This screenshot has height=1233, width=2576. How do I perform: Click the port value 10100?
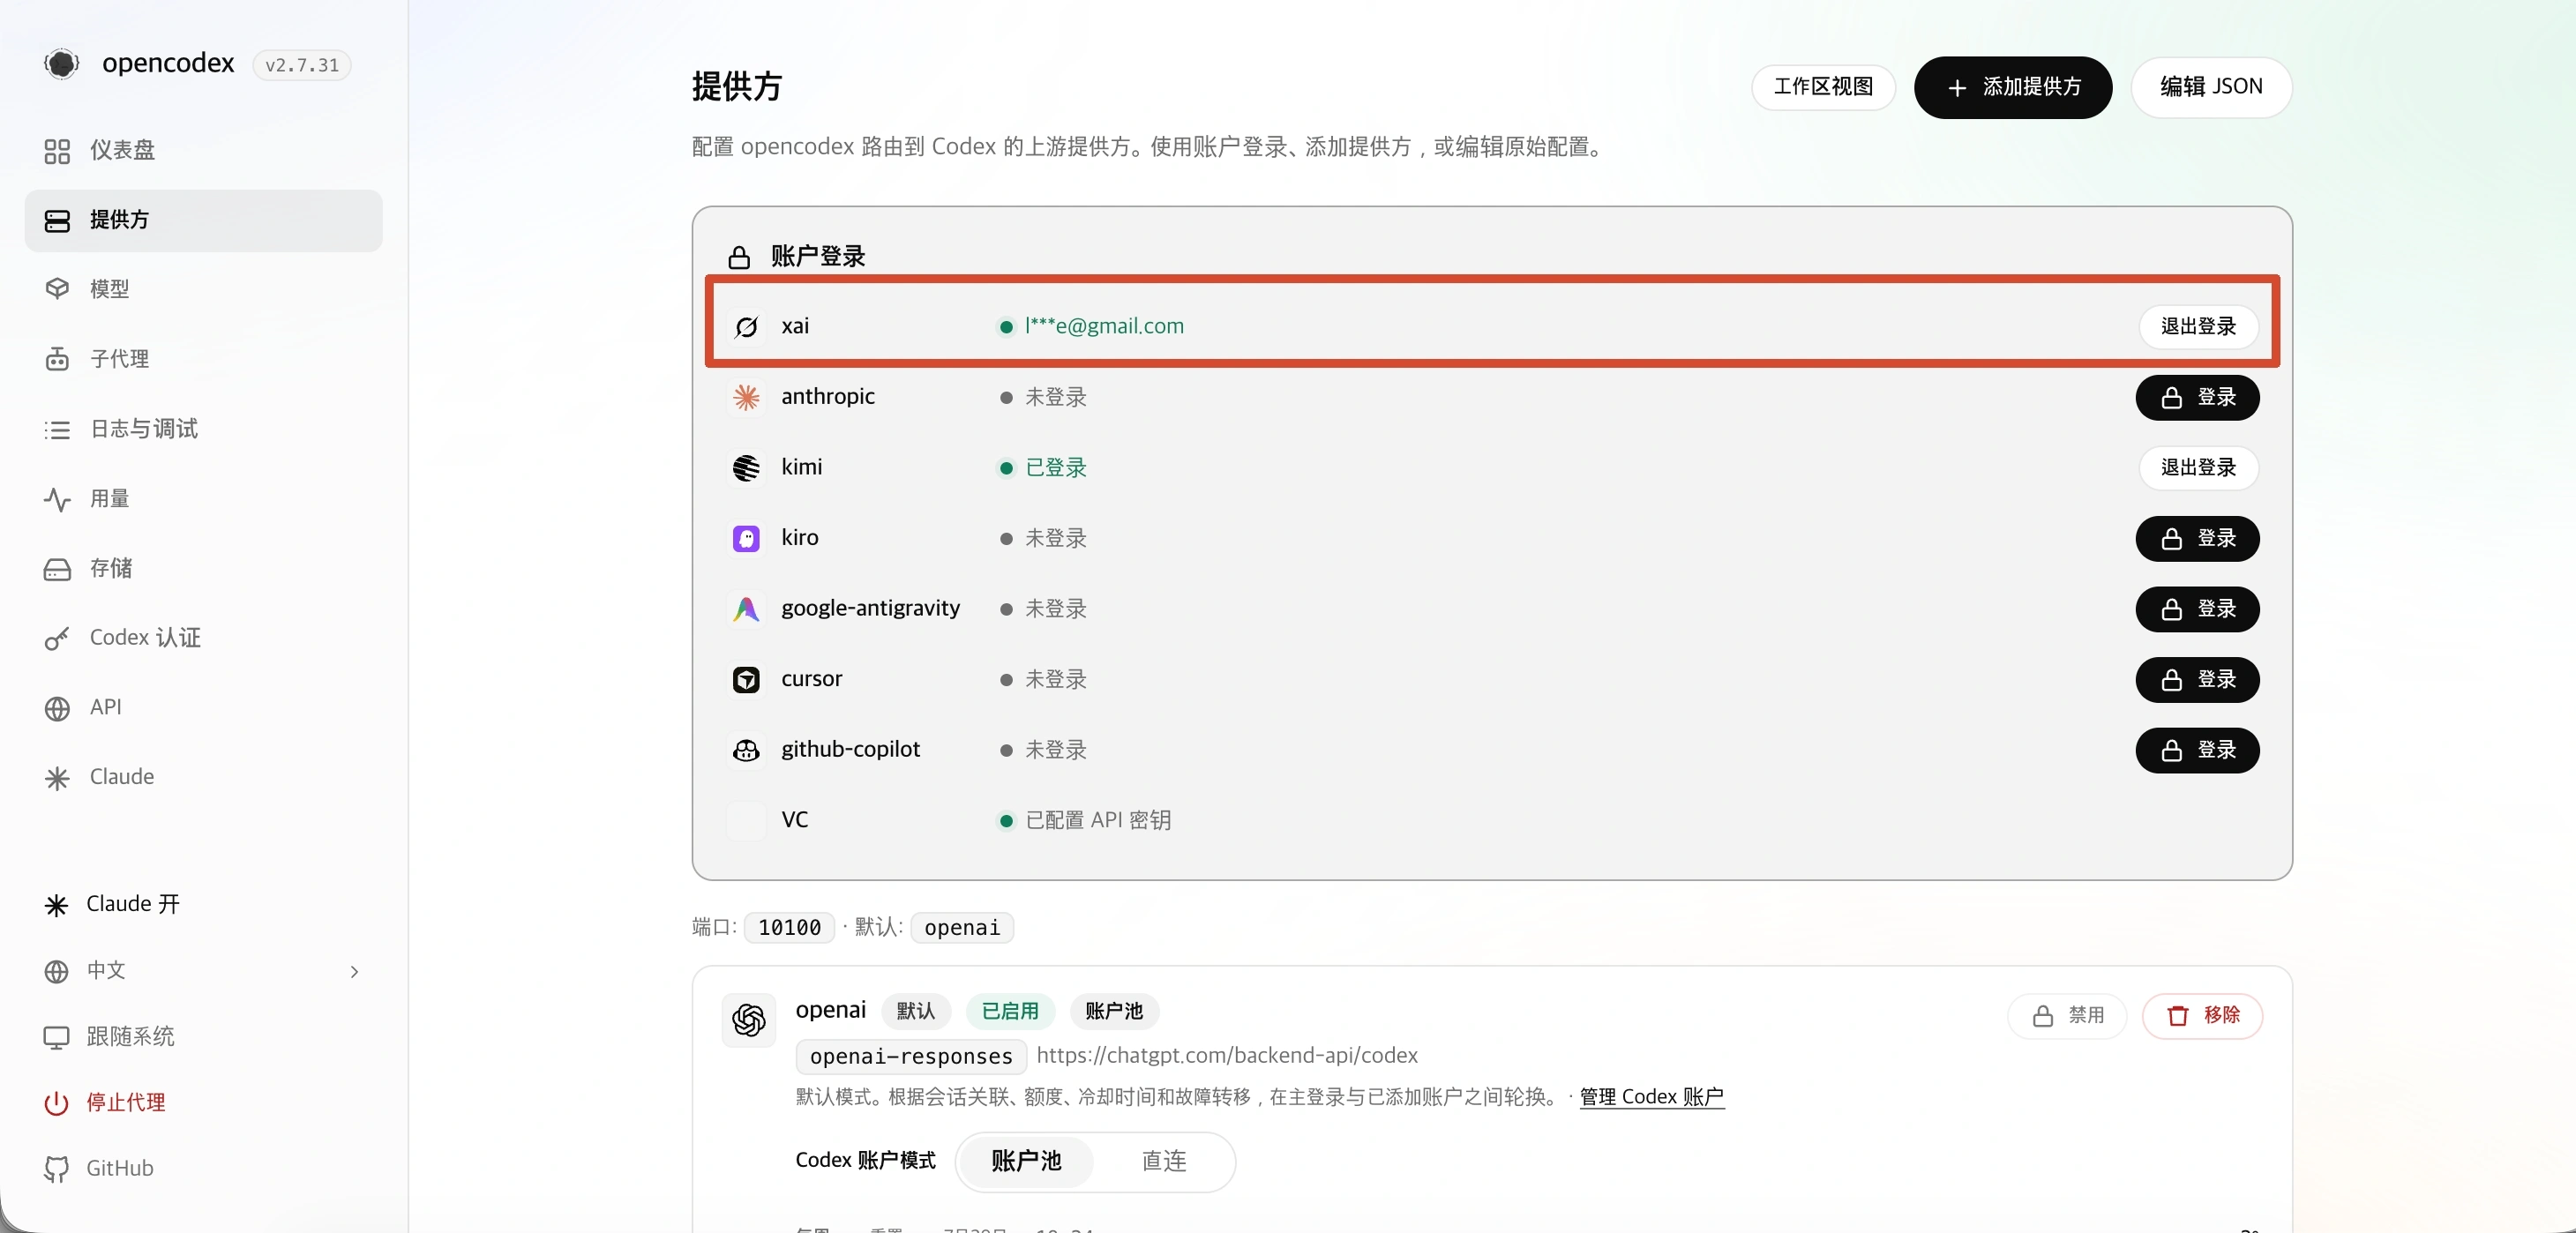pyautogui.click(x=789, y=928)
